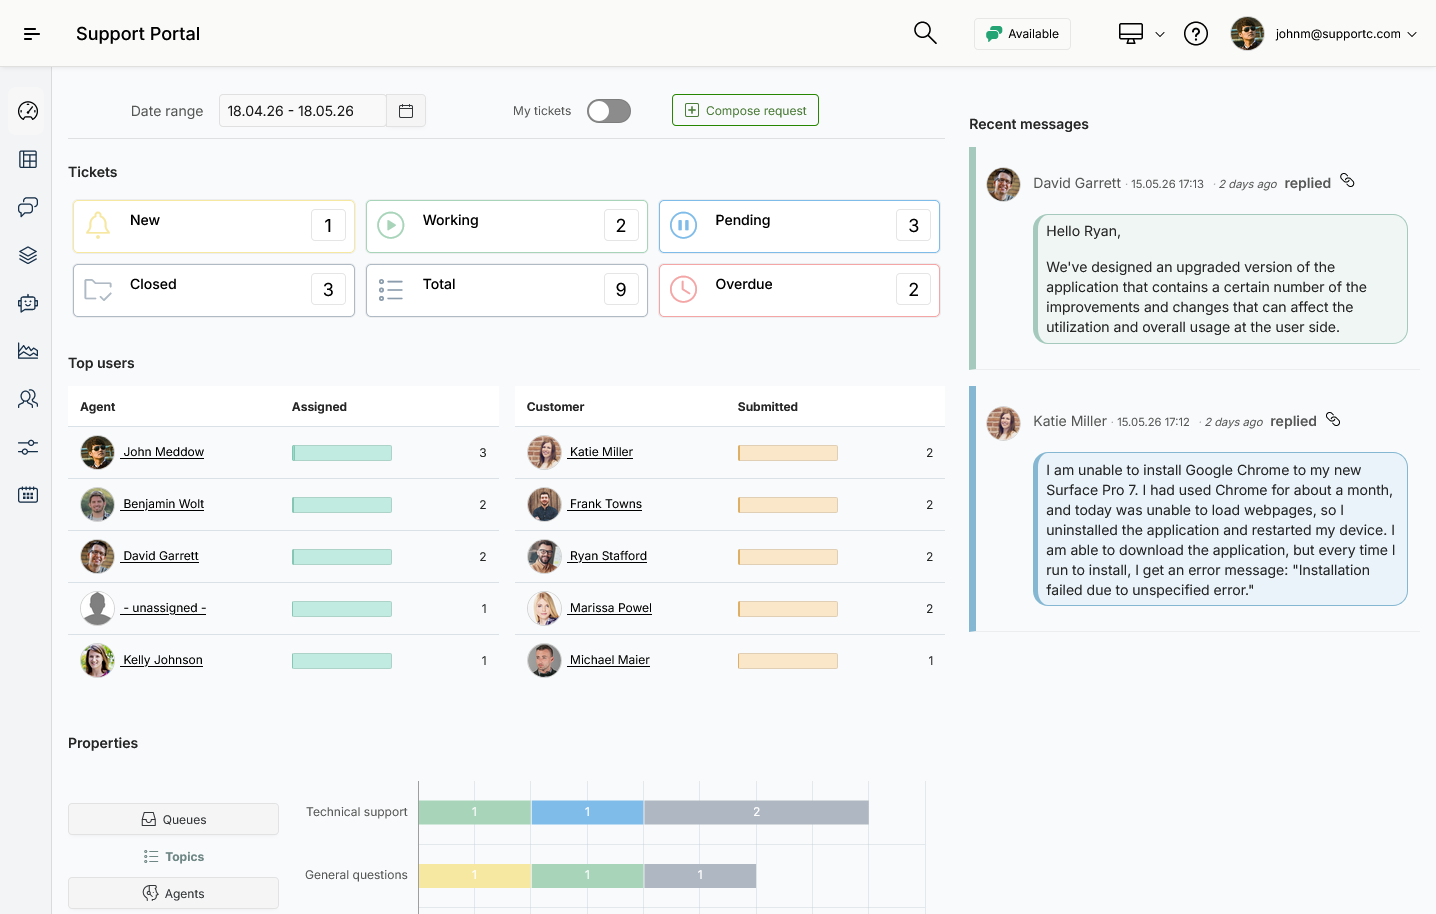Screen dimensions: 1436x914
Task: Click link icon on Katie Miller message
Action: [x=1333, y=419]
